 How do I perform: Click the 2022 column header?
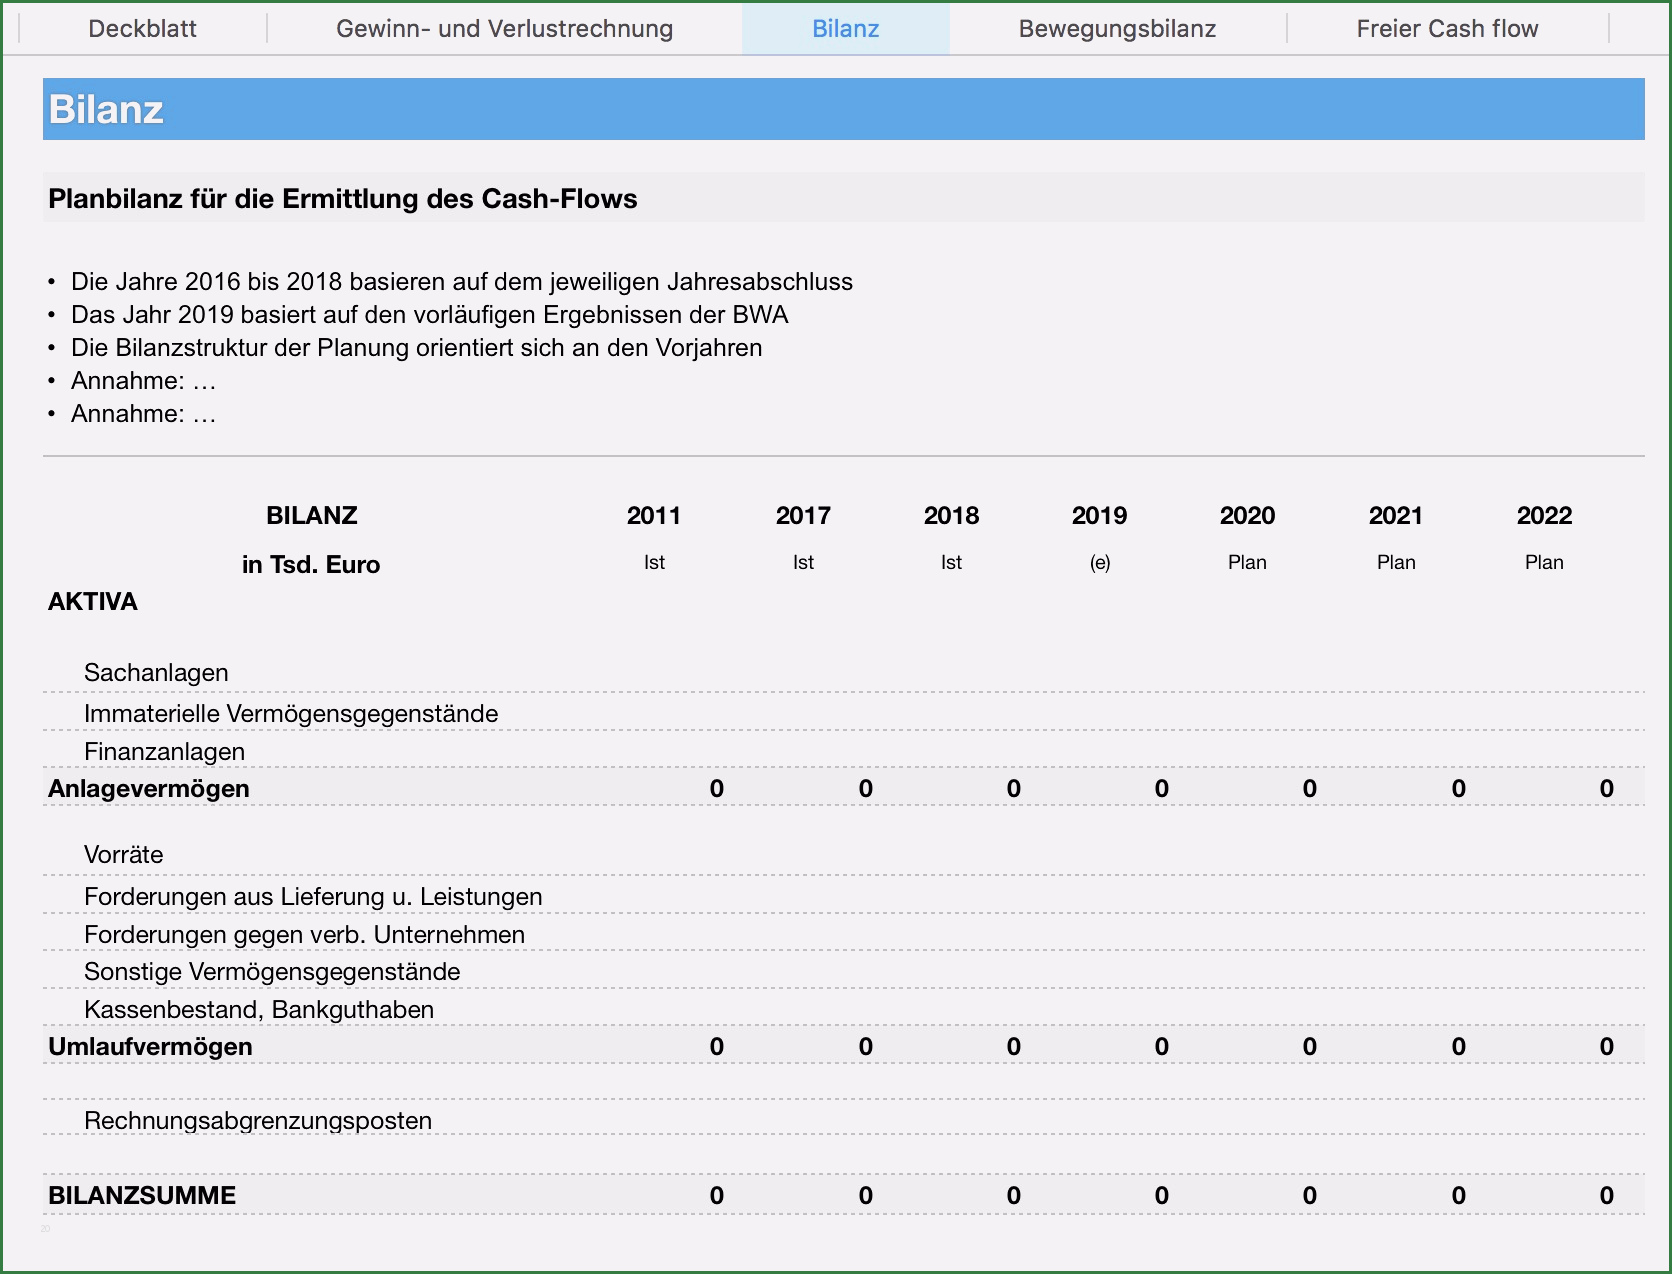pos(1543,516)
